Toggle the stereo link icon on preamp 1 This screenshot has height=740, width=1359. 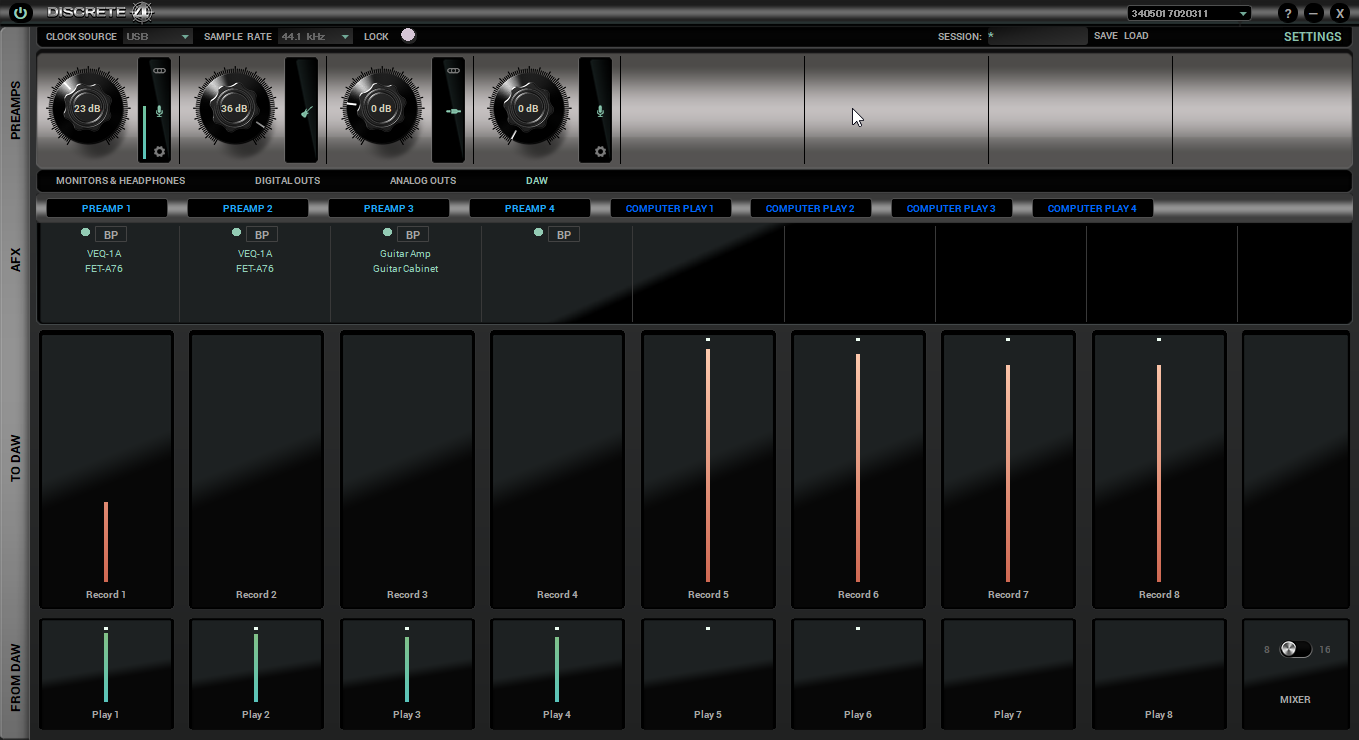pyautogui.click(x=159, y=71)
